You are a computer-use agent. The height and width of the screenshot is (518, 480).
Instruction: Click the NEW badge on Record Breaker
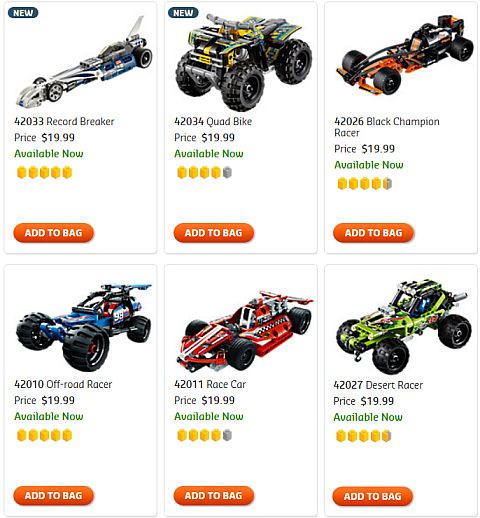click(23, 13)
